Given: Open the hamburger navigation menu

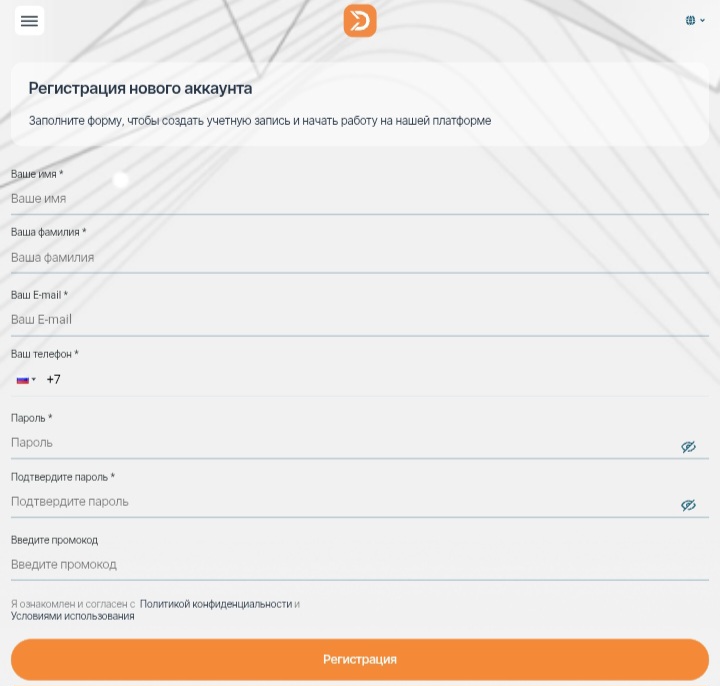Looking at the screenshot, I should point(29,21).
